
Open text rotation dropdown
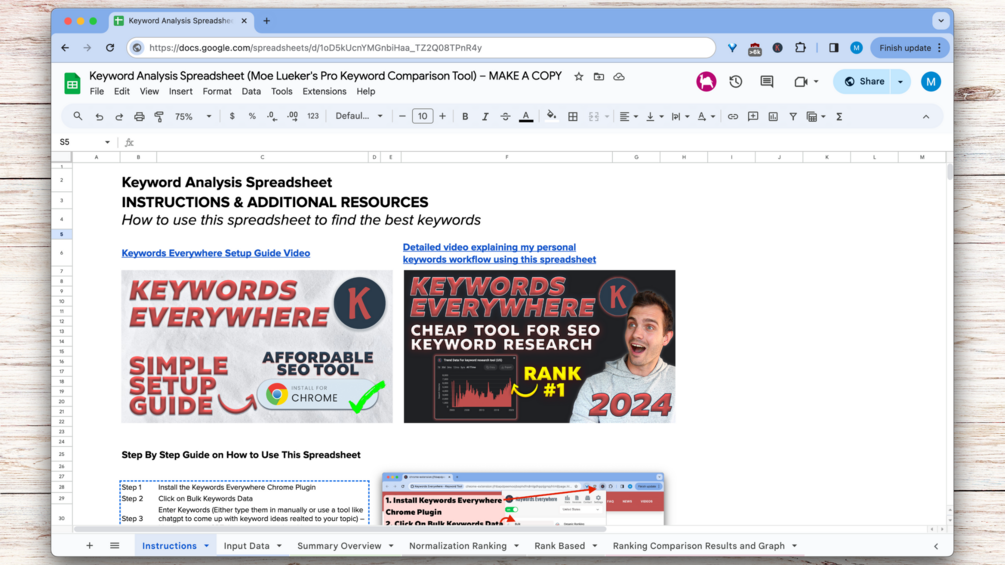point(706,117)
